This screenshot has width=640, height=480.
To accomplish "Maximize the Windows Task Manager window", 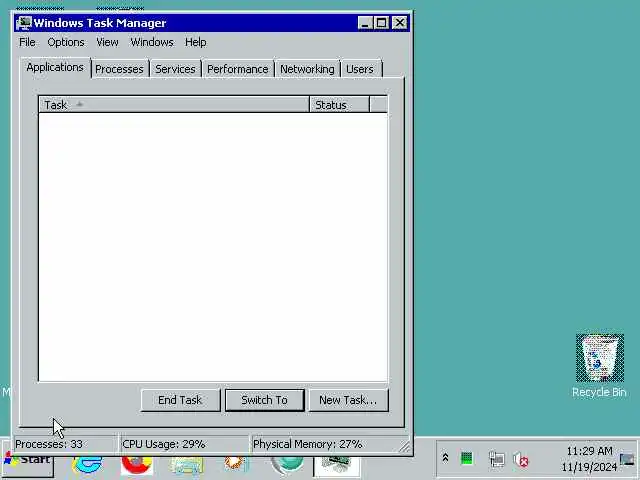I will [382, 23].
